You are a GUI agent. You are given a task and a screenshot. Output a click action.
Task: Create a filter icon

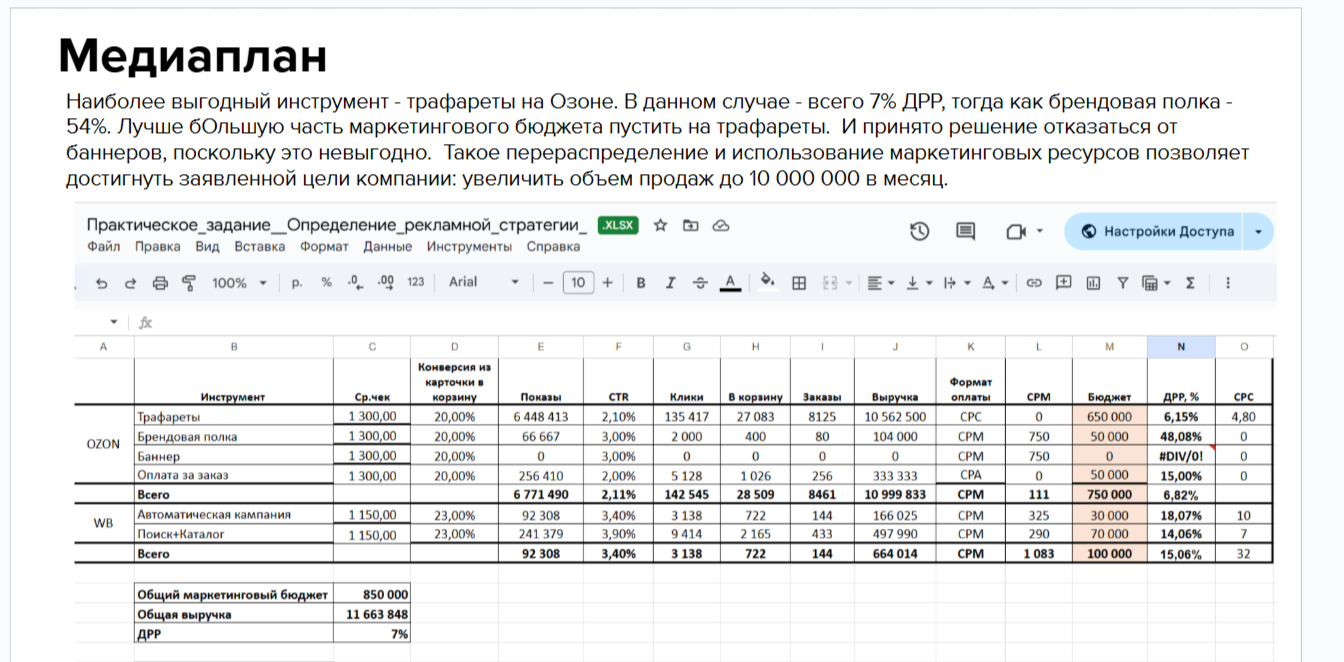coord(1123,283)
